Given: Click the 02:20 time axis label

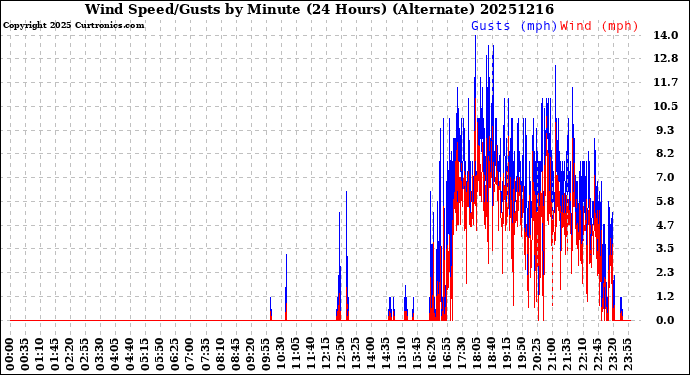Looking at the screenshot, I should [x=70, y=355].
